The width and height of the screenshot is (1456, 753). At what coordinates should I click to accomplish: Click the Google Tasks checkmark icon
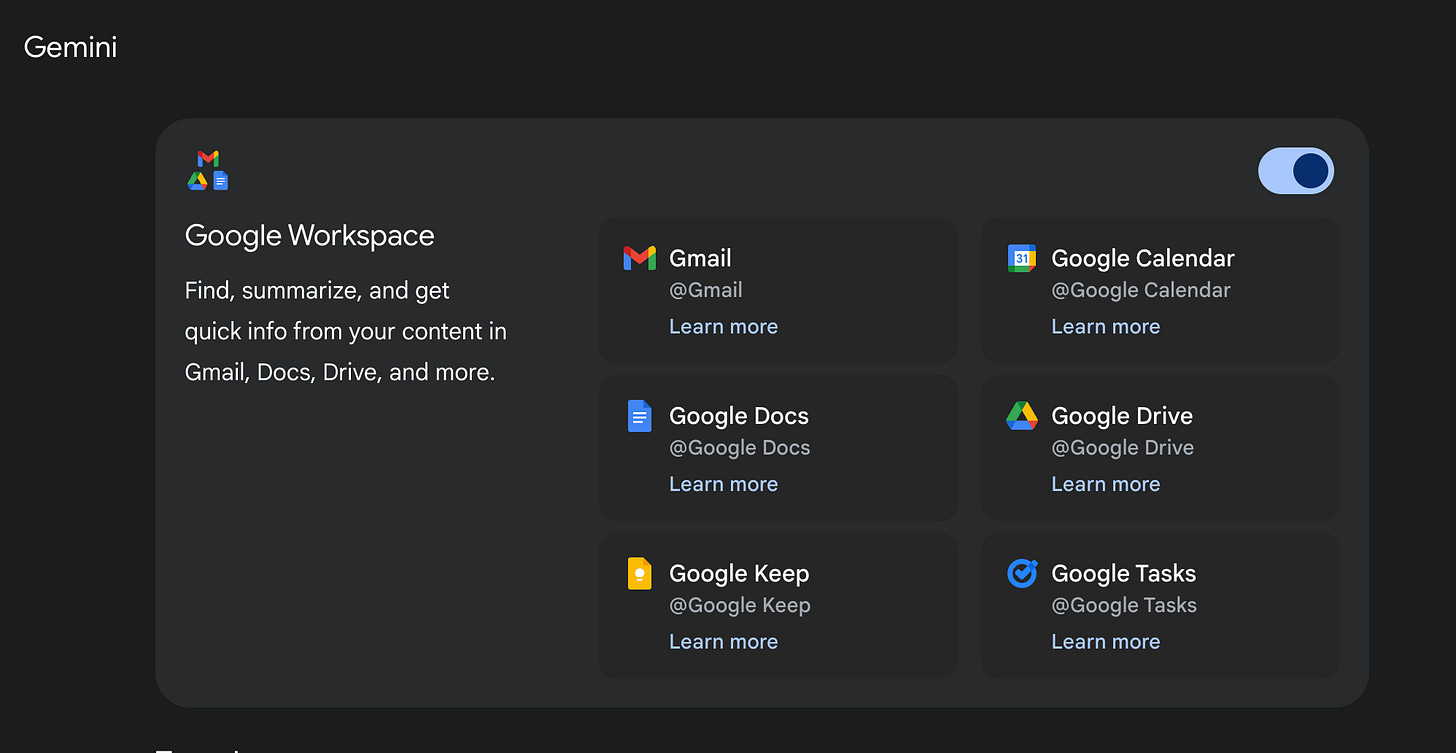(x=1022, y=573)
